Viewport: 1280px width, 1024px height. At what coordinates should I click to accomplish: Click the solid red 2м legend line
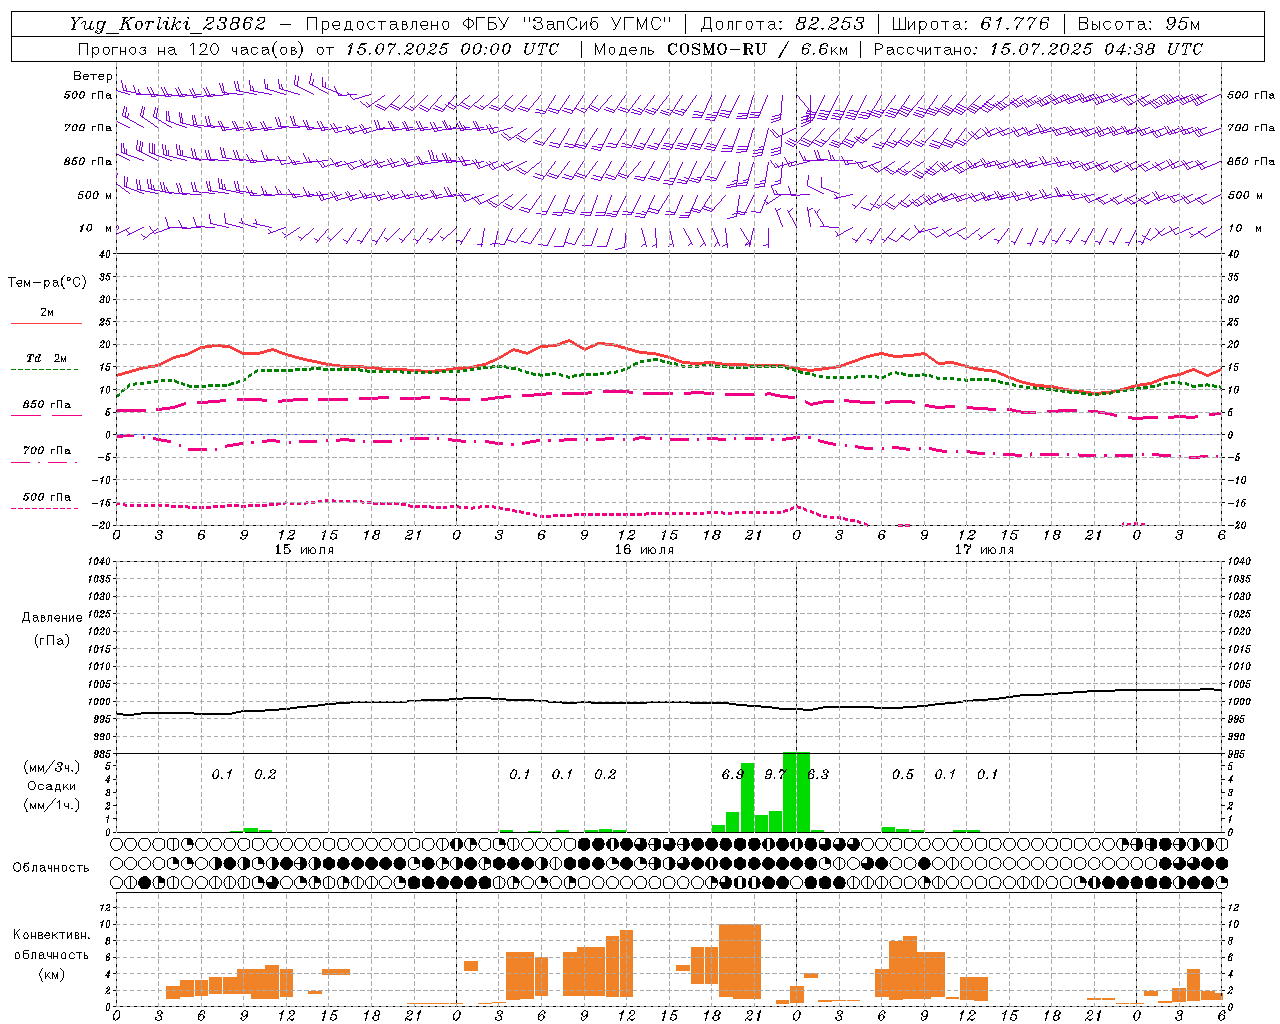tap(46, 323)
